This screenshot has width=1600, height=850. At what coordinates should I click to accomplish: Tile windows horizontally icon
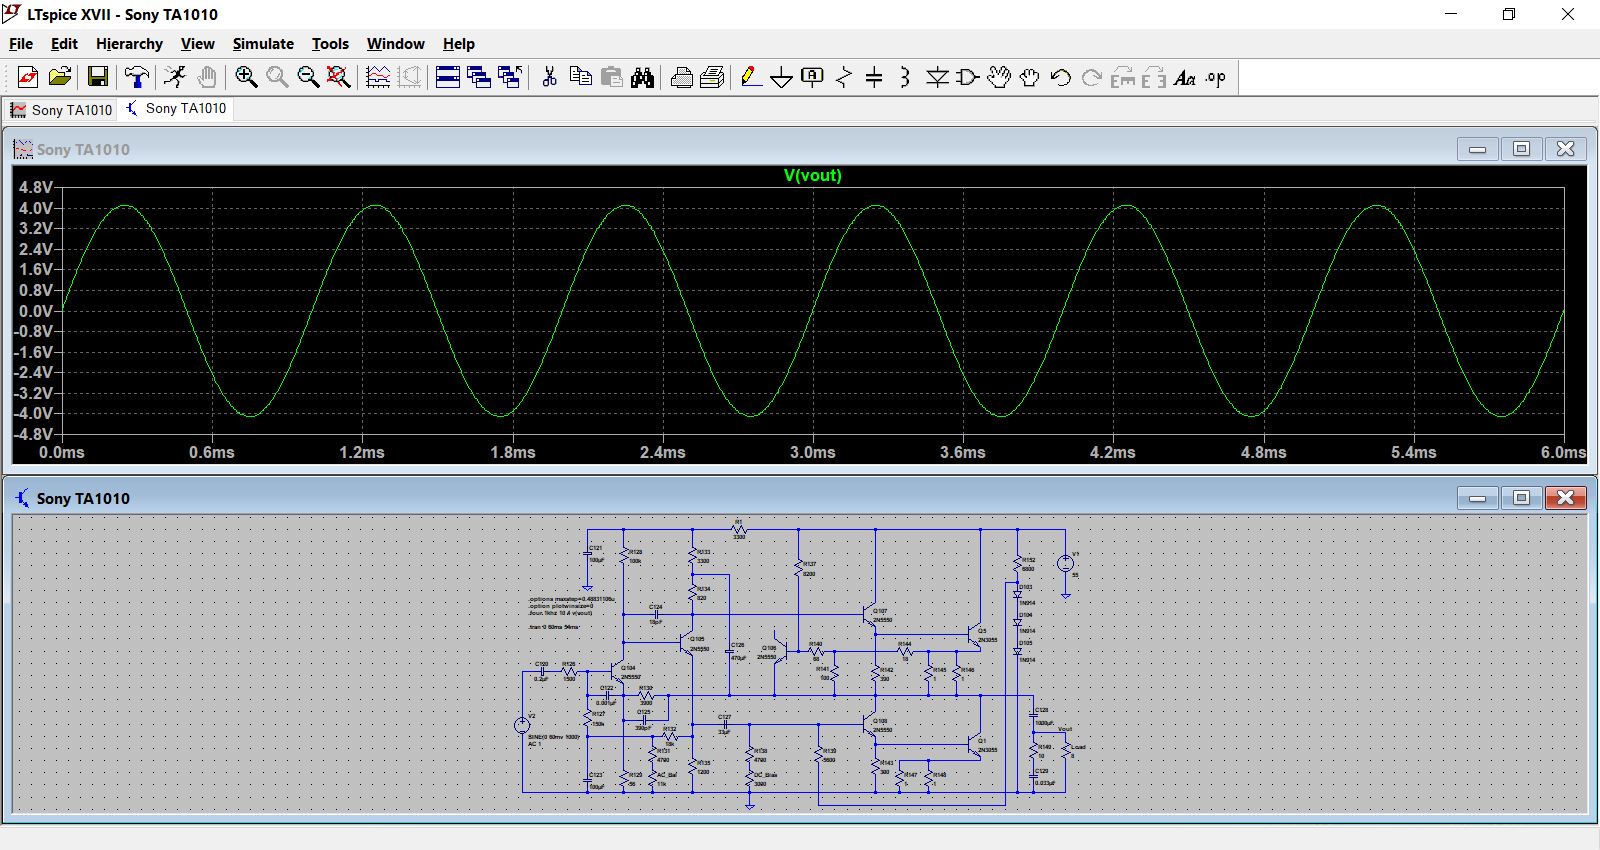(448, 77)
